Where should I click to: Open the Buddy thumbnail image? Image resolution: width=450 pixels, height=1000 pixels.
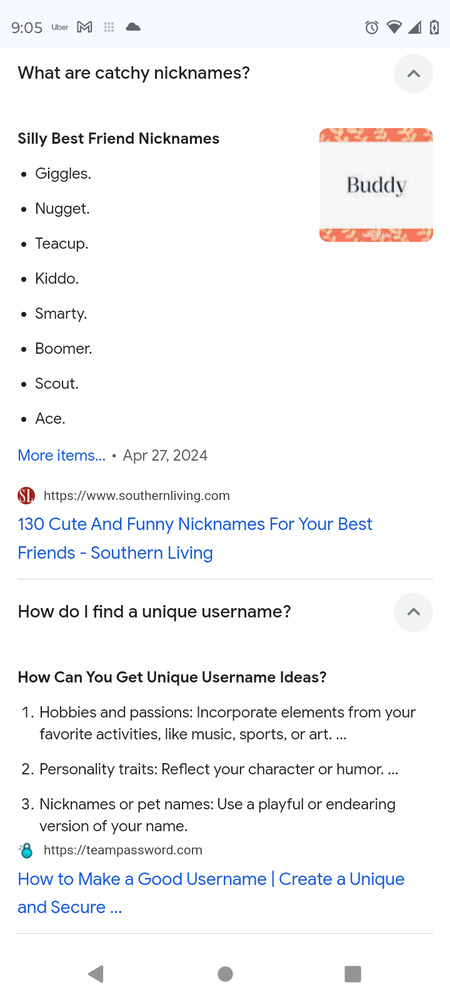coord(376,185)
